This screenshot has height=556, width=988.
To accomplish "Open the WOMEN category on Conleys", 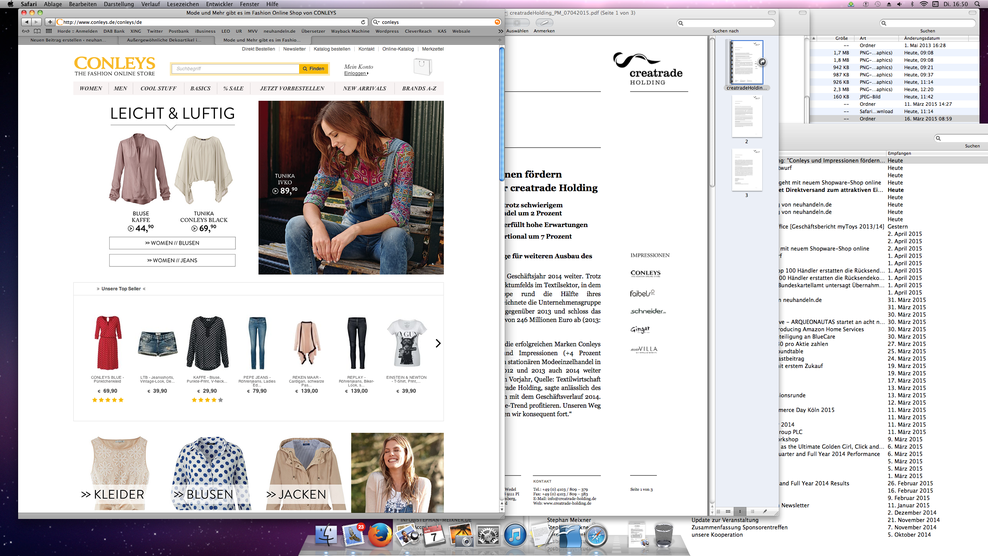I will 91,88.
